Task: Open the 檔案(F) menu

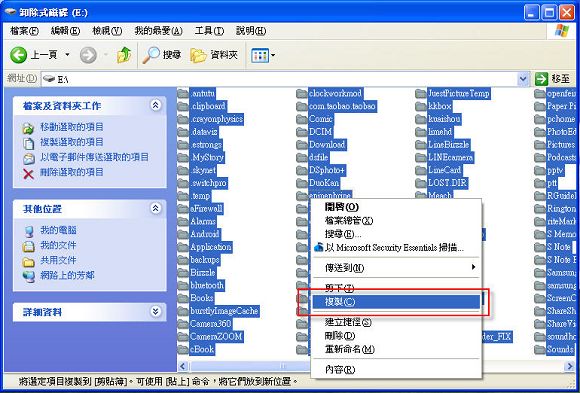Action: tap(24, 31)
